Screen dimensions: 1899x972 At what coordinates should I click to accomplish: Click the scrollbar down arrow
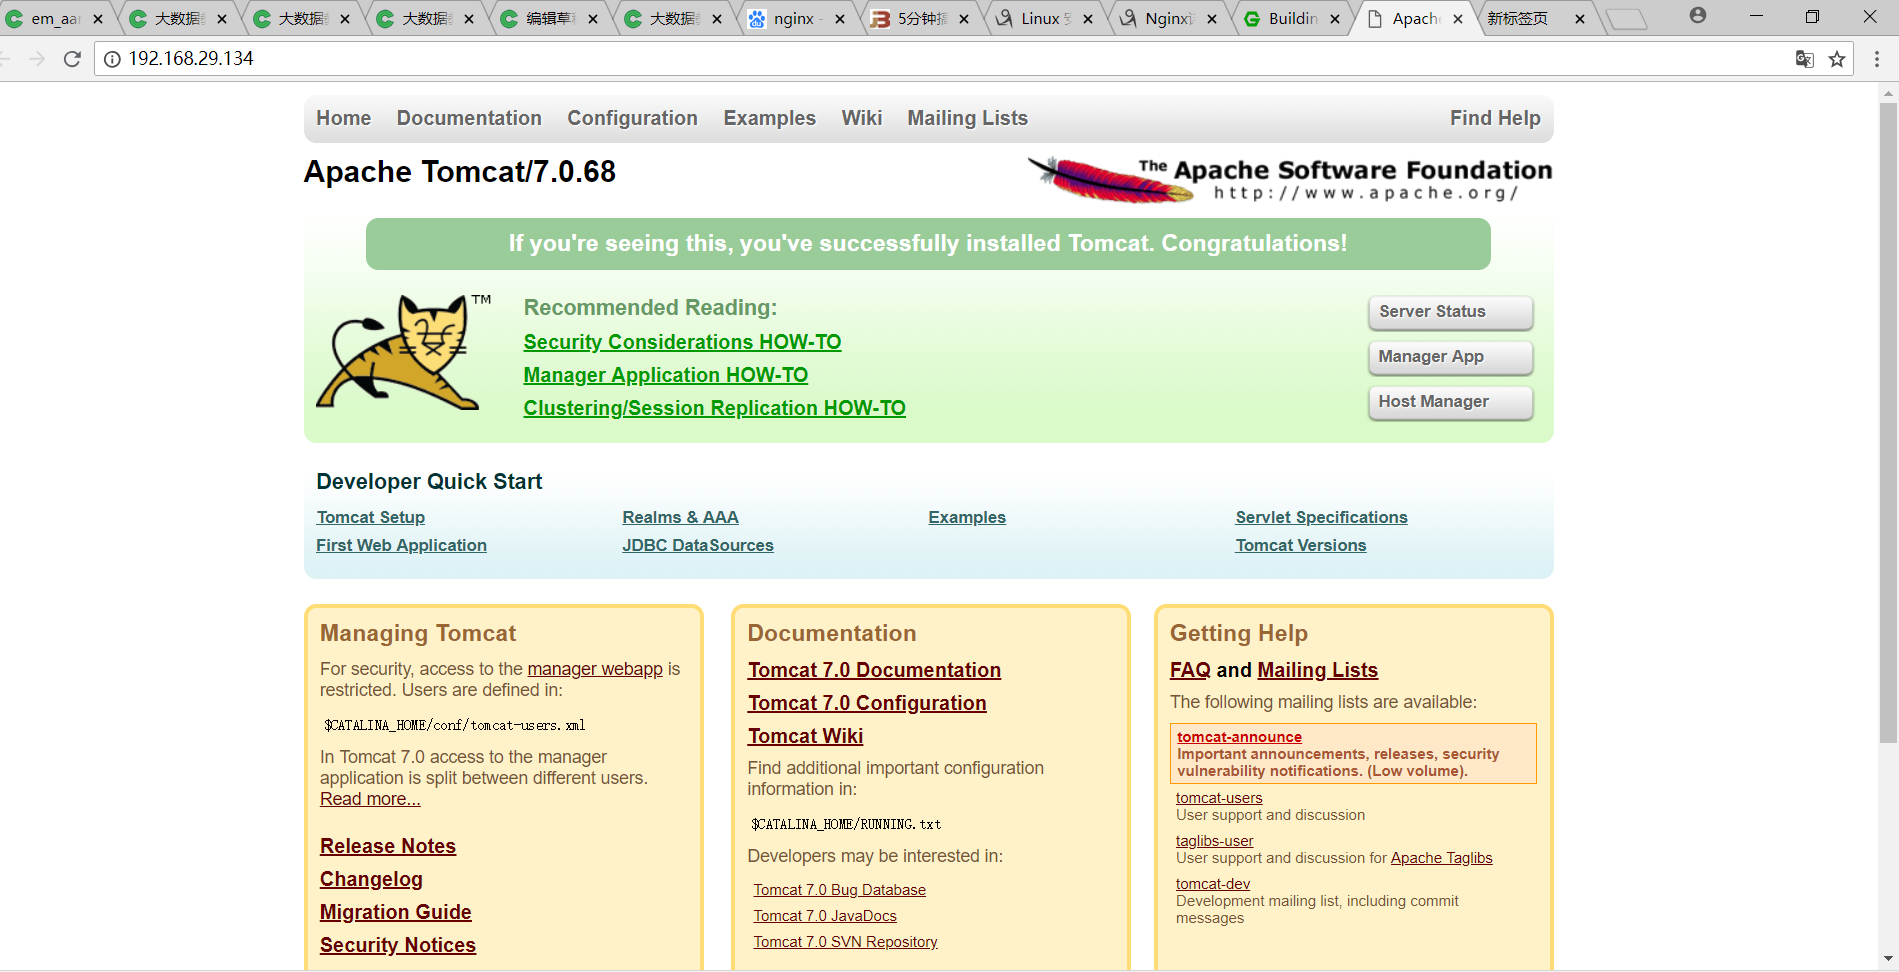coord(1888,958)
